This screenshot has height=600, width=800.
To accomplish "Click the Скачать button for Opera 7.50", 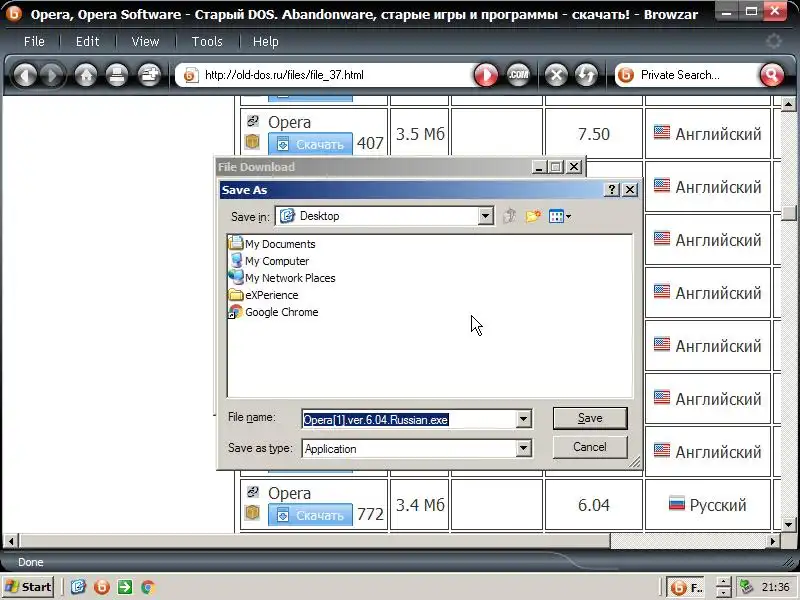I will pos(310,144).
